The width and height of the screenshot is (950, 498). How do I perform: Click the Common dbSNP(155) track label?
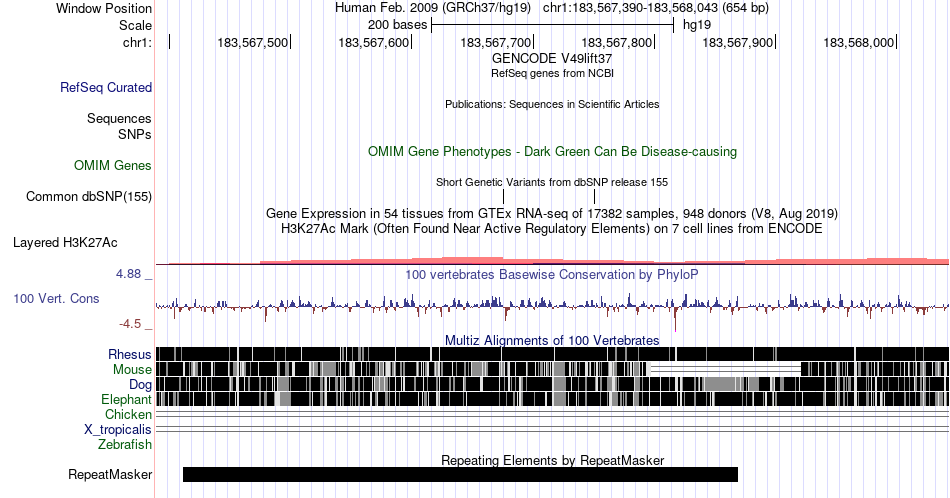[88, 196]
